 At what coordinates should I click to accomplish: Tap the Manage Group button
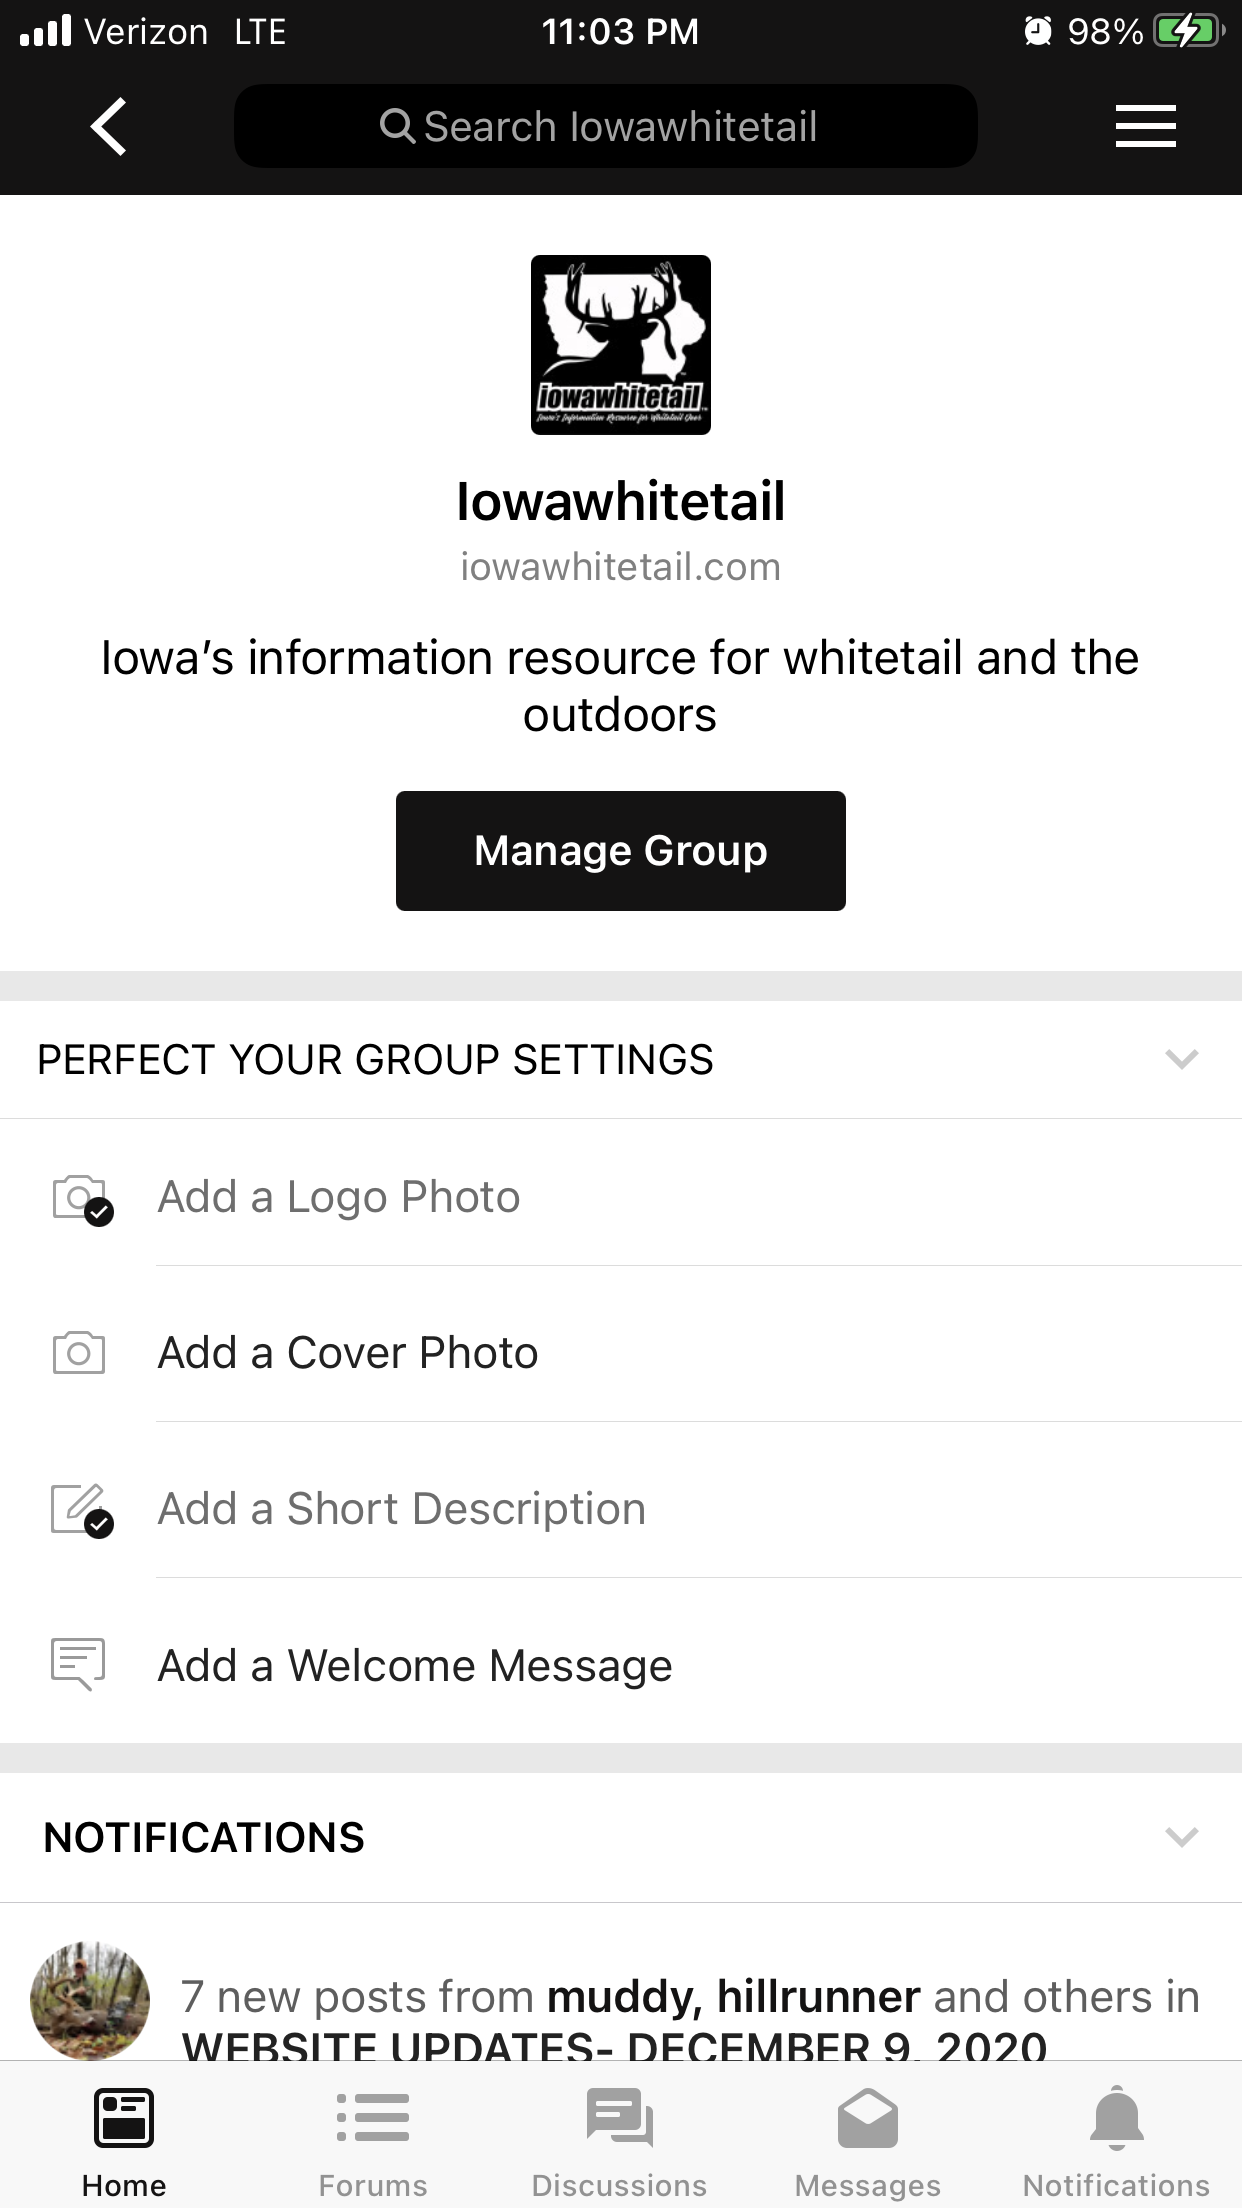point(621,851)
